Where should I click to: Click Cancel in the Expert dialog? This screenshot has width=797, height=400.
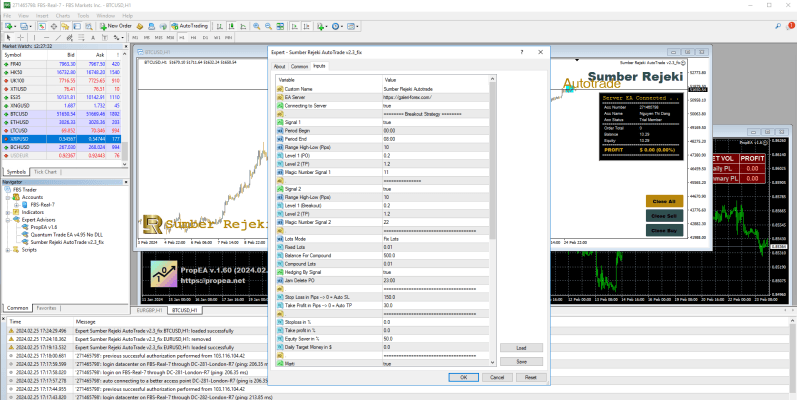click(497, 378)
